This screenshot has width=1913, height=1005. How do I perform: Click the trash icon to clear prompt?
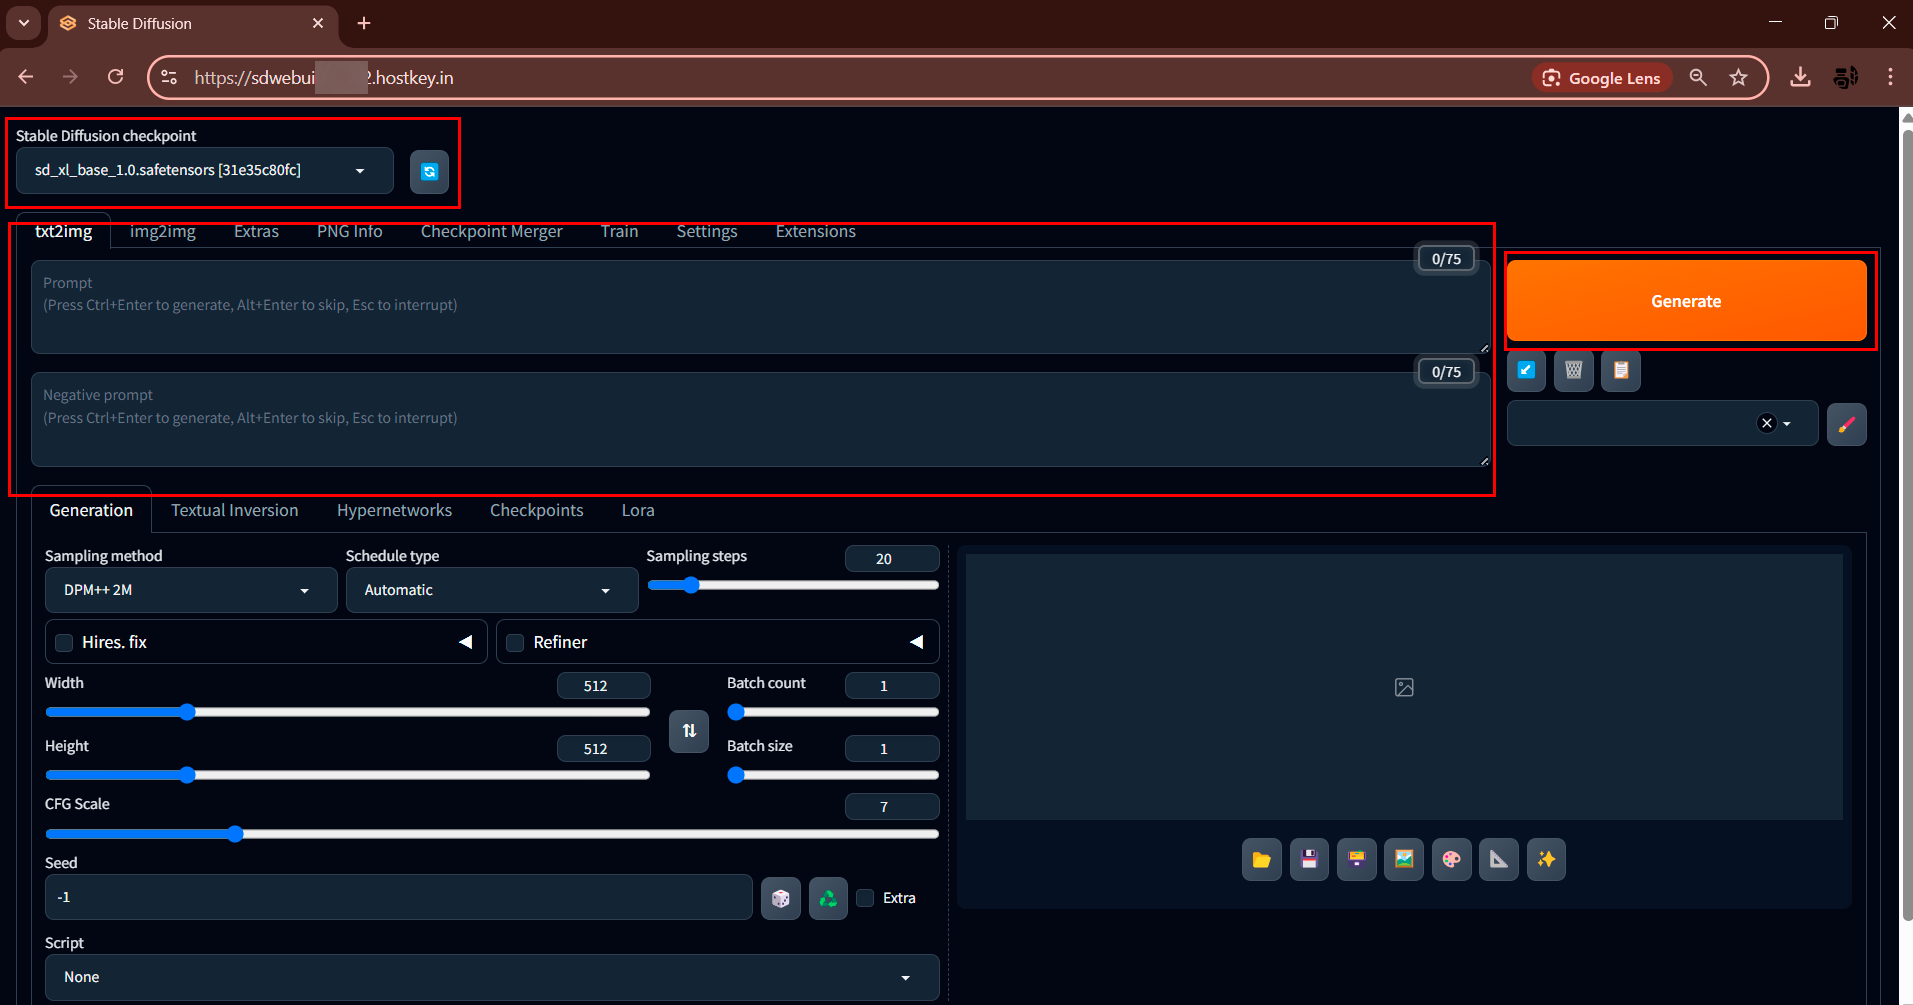tap(1573, 371)
